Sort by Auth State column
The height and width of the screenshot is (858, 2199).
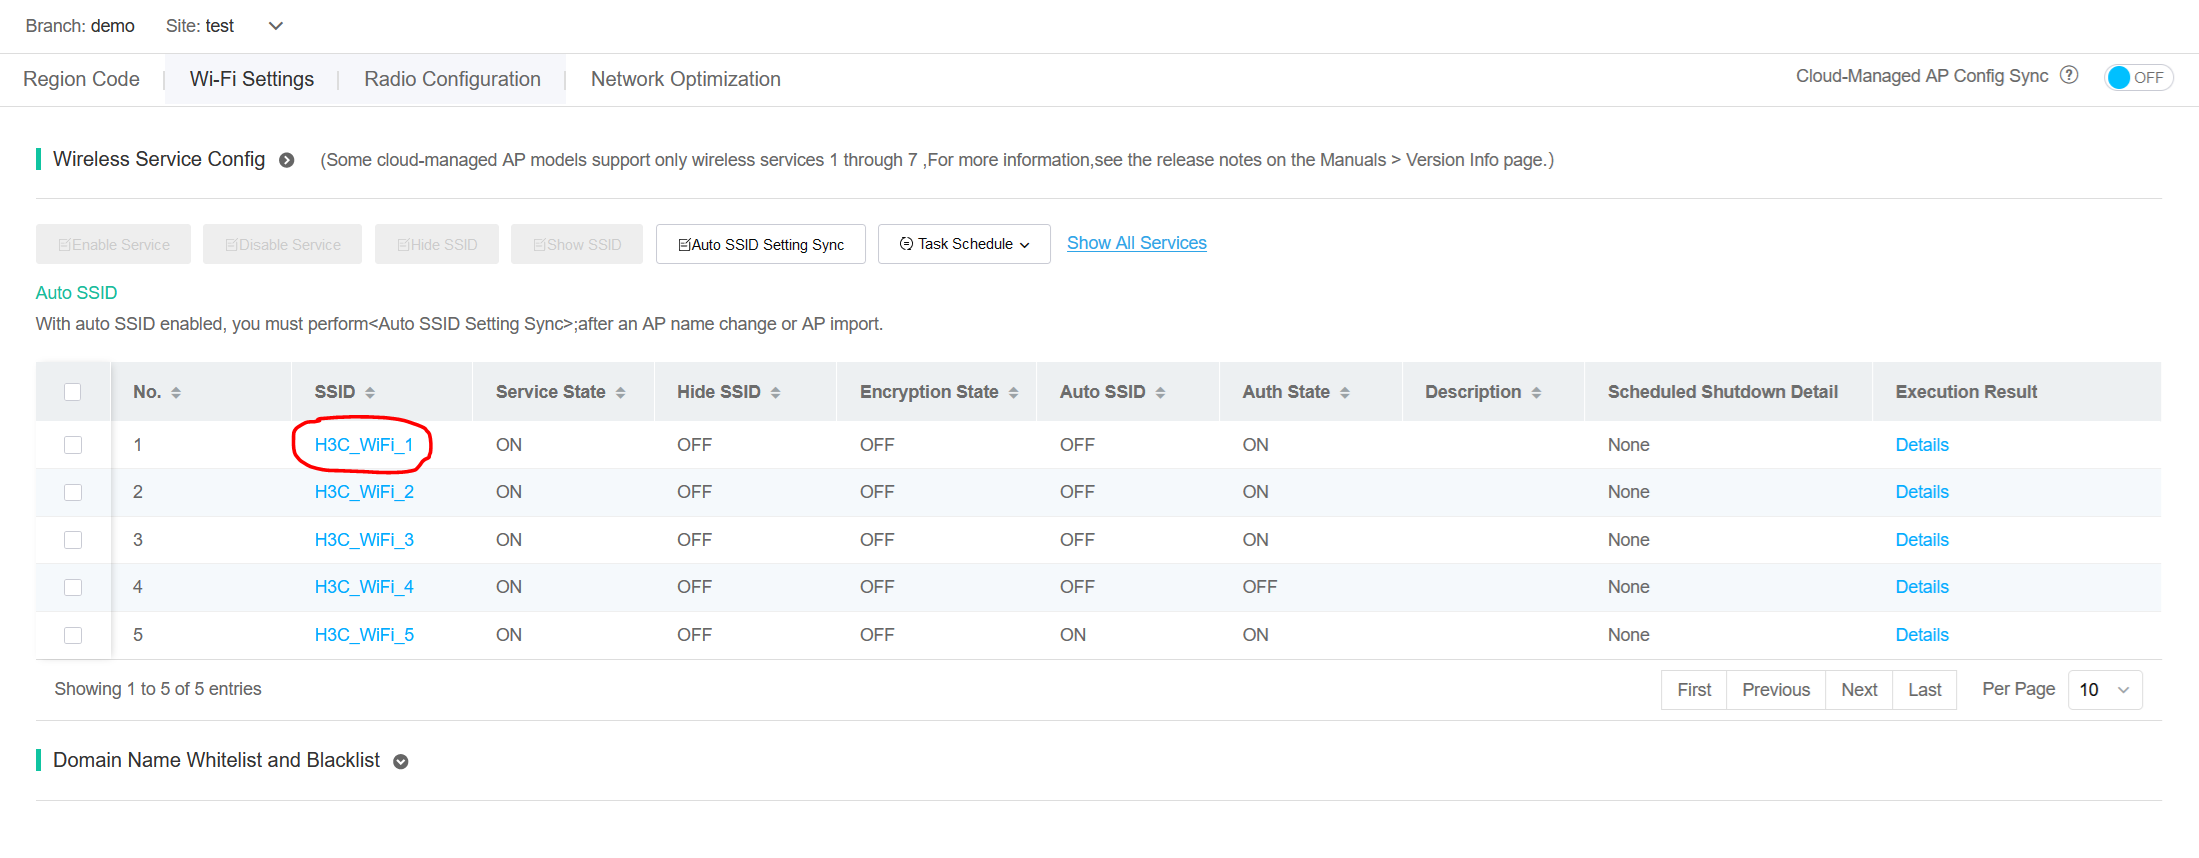click(1345, 393)
